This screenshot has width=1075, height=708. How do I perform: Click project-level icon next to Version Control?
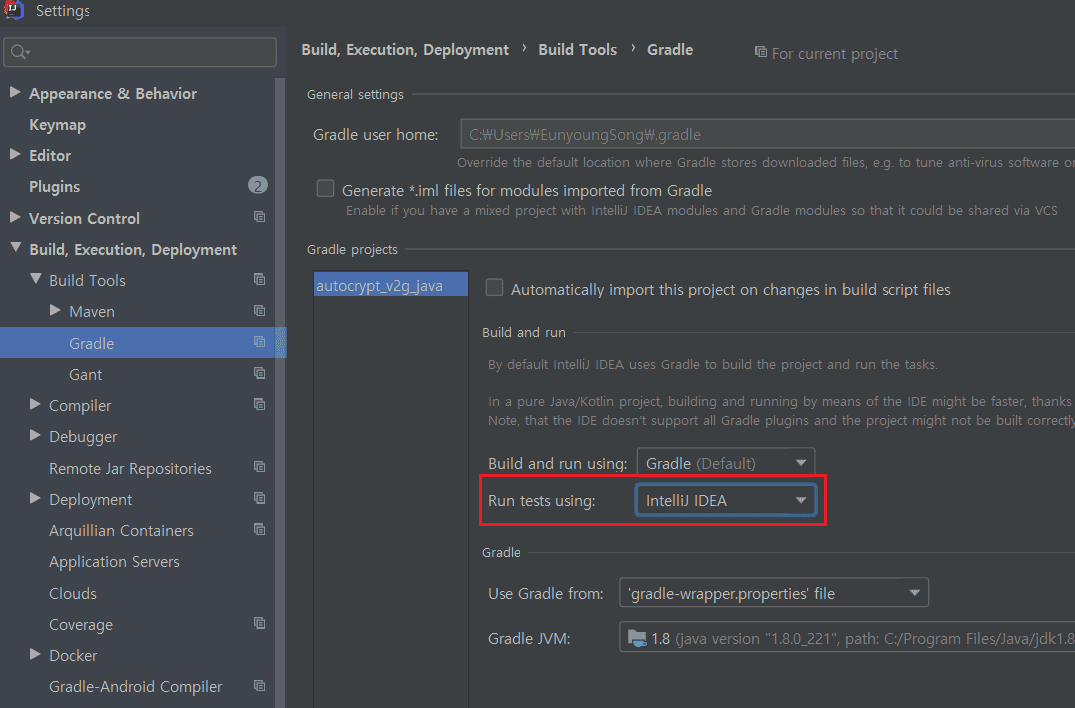[x=259, y=218]
